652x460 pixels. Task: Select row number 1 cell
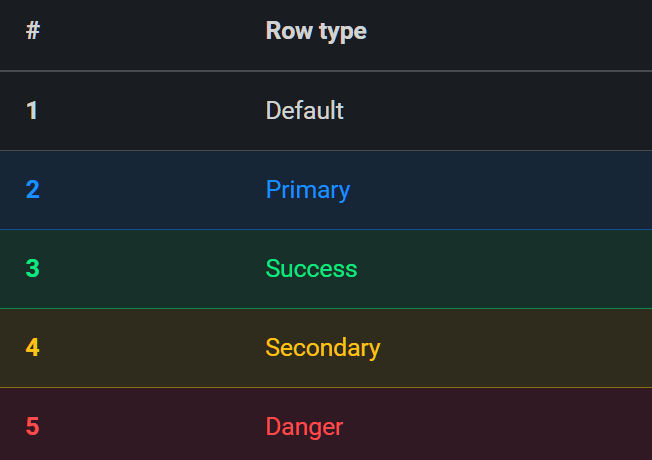[32, 111]
